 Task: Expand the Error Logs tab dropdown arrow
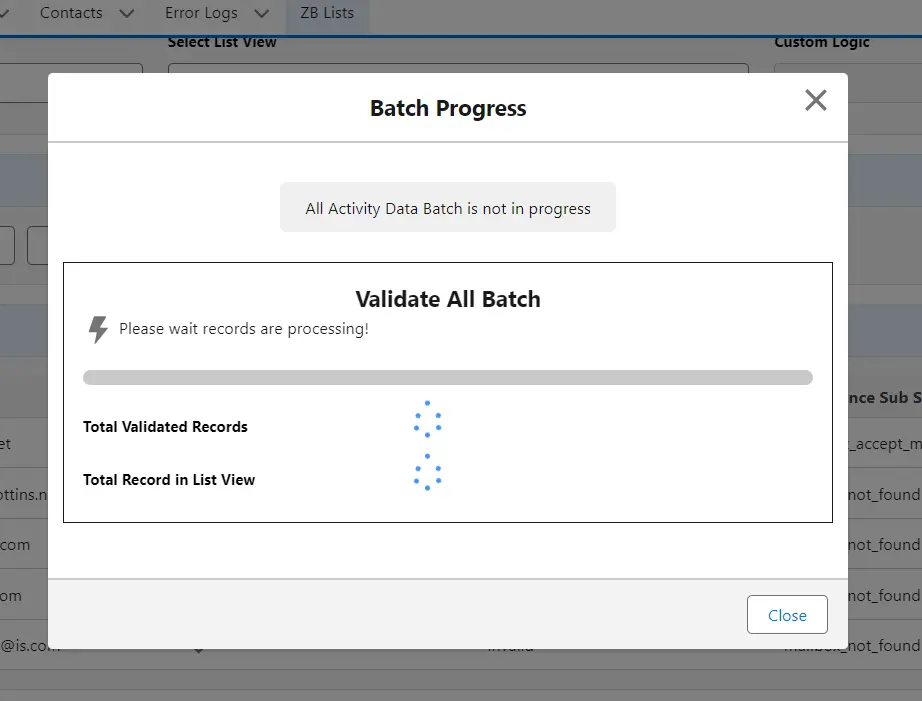(262, 14)
